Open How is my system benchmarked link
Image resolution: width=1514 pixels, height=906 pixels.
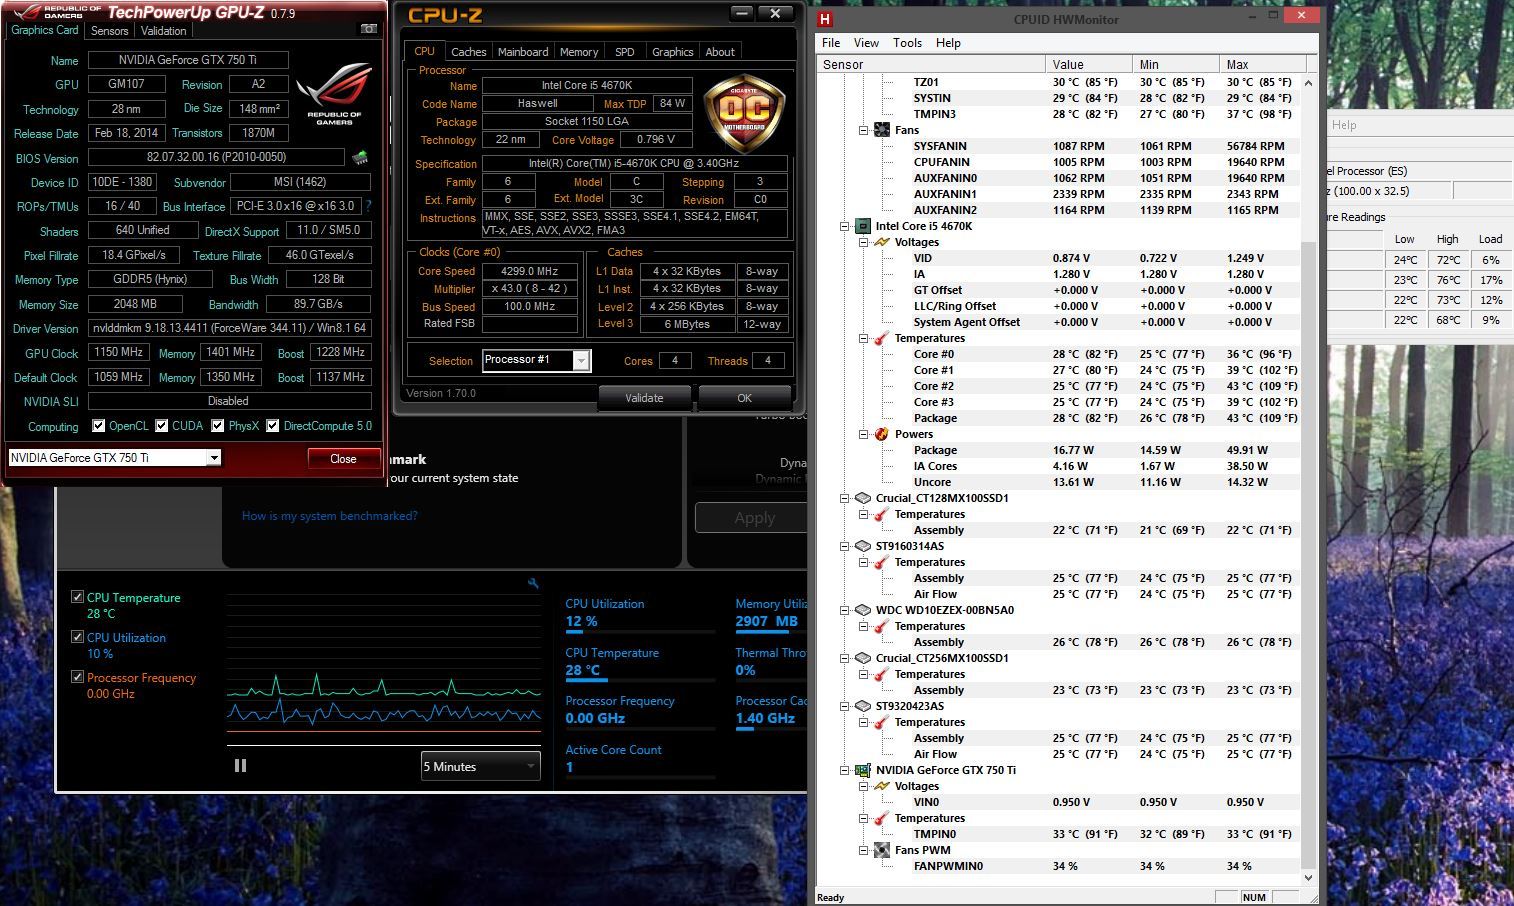pos(330,516)
